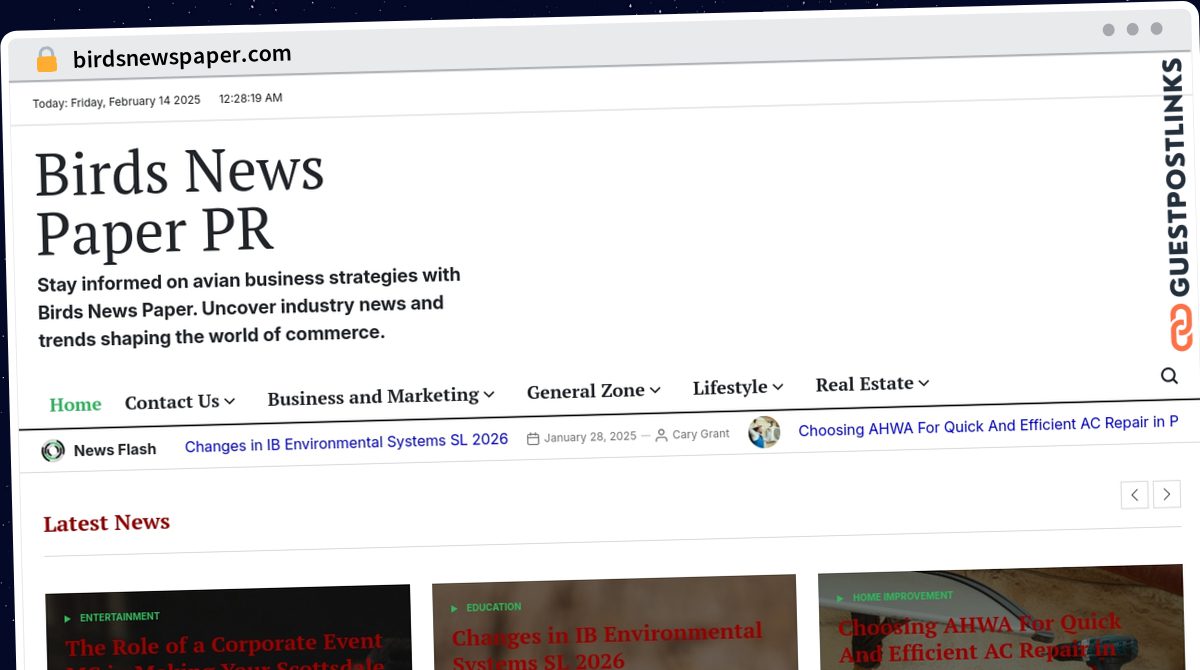This screenshot has width=1200, height=670.
Task: Click the 12:28:19 AM clock text
Action: point(251,98)
